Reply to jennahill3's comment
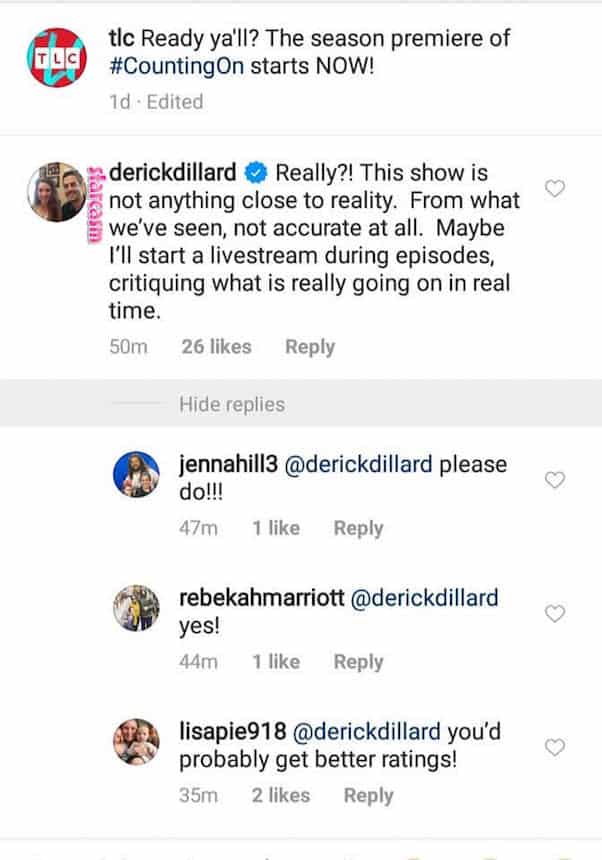The height and width of the screenshot is (860, 602). 358,528
